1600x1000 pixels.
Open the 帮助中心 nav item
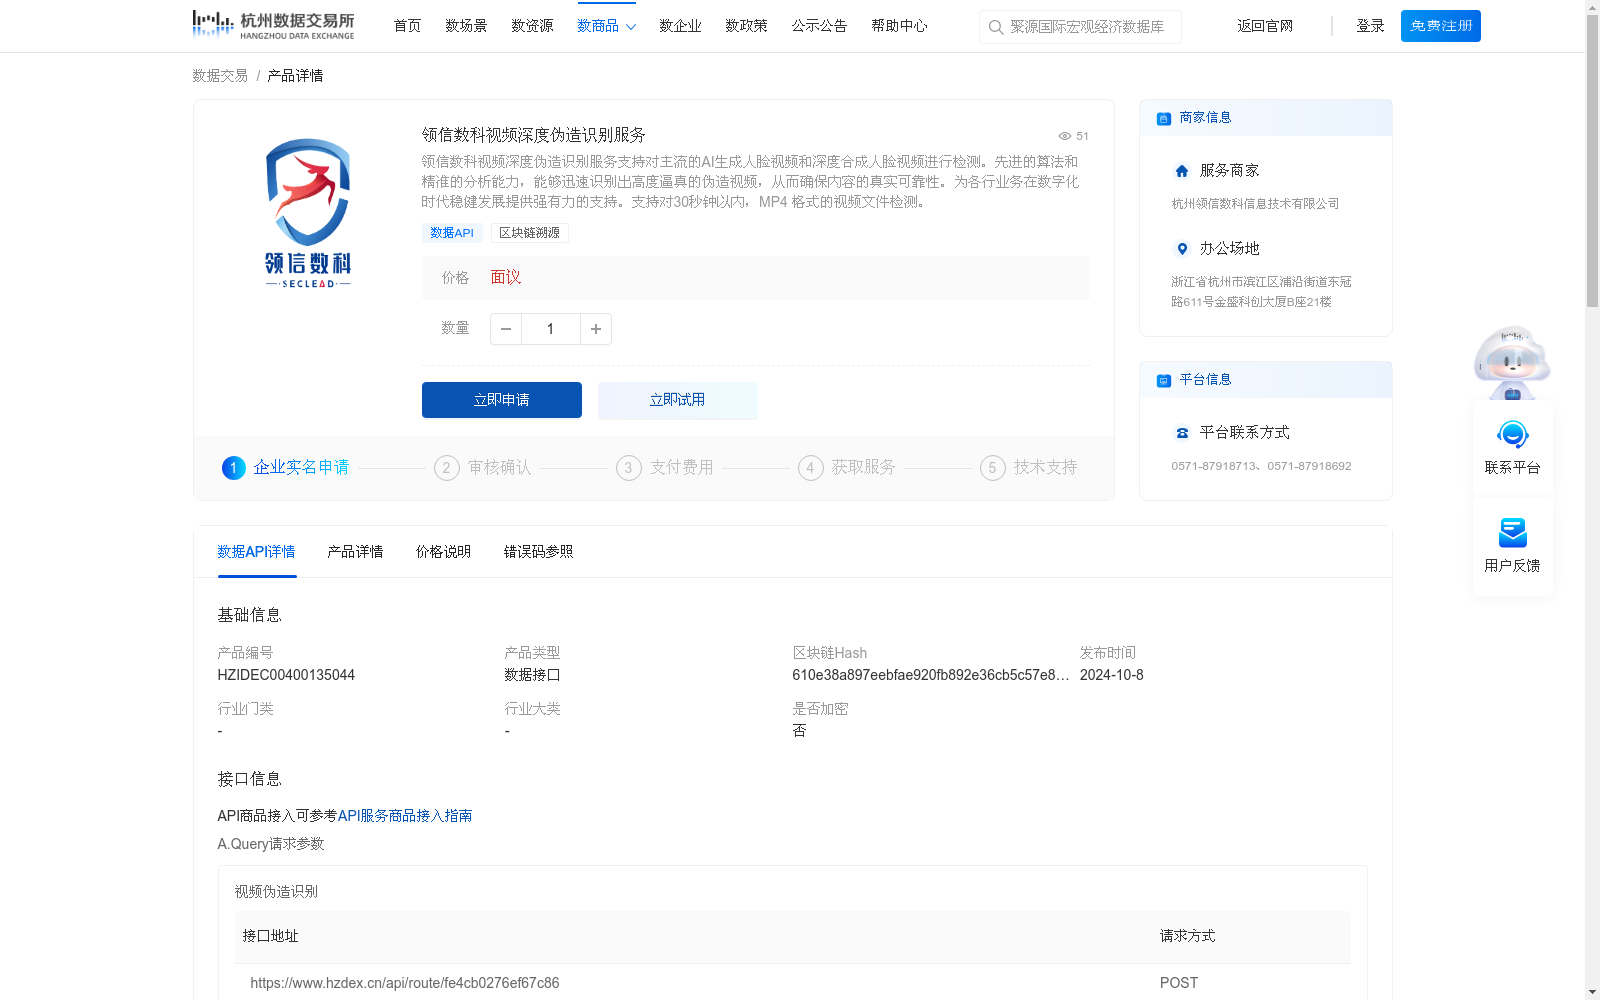[899, 26]
